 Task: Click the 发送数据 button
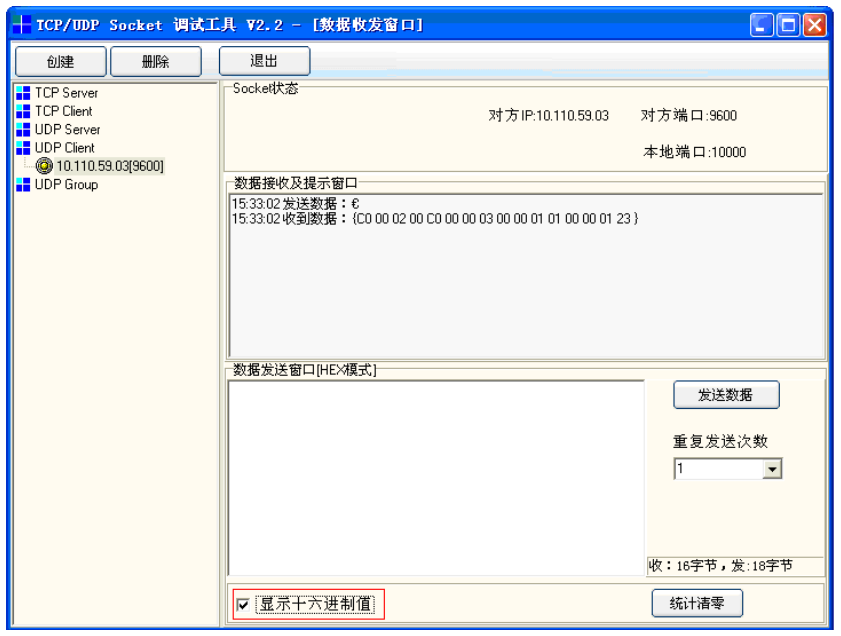[726, 395]
